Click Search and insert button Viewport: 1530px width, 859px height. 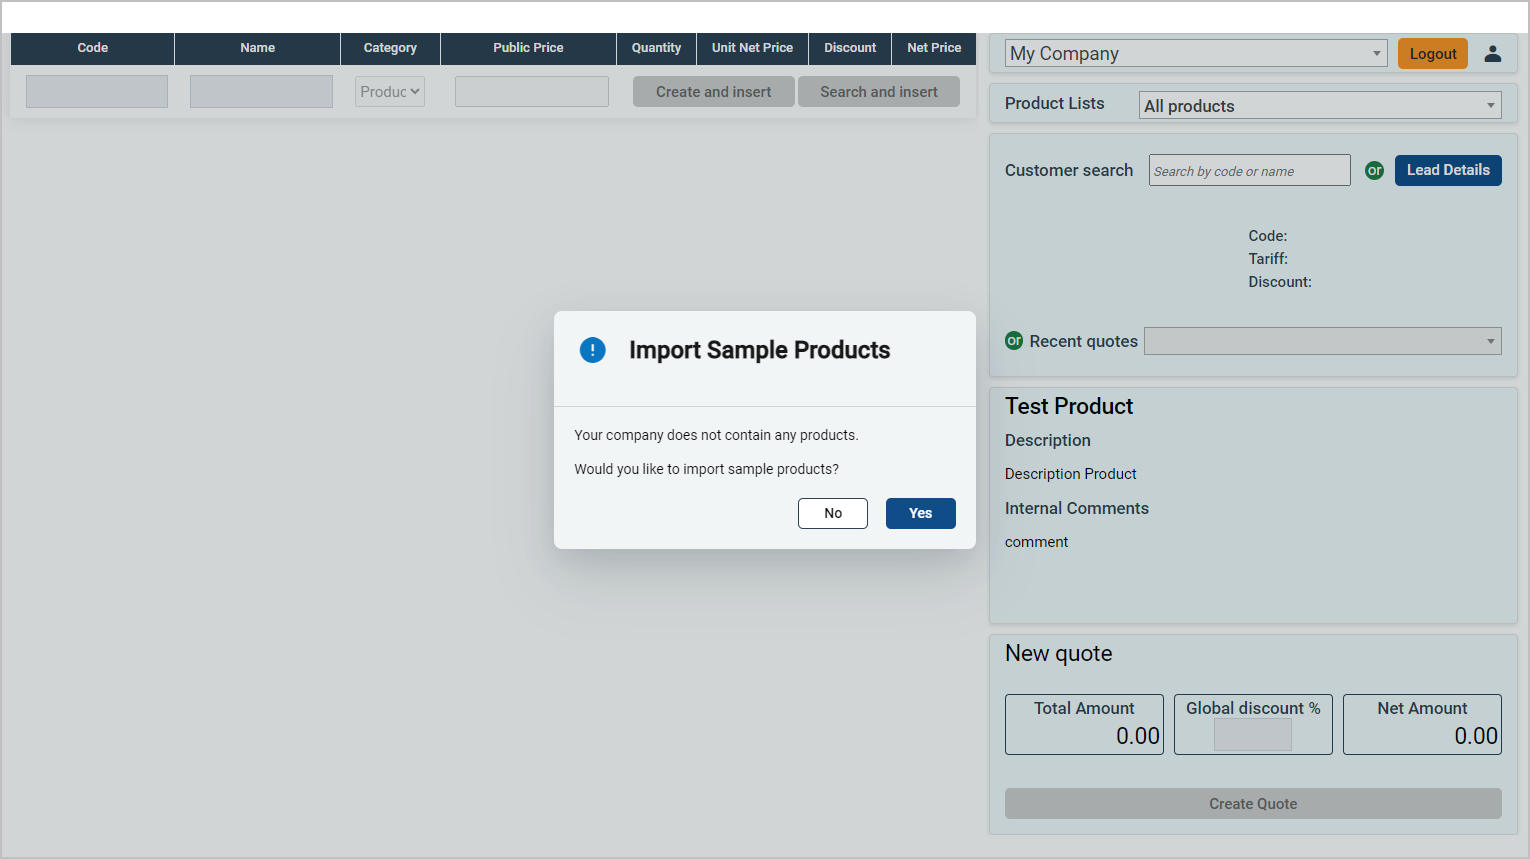tap(879, 92)
